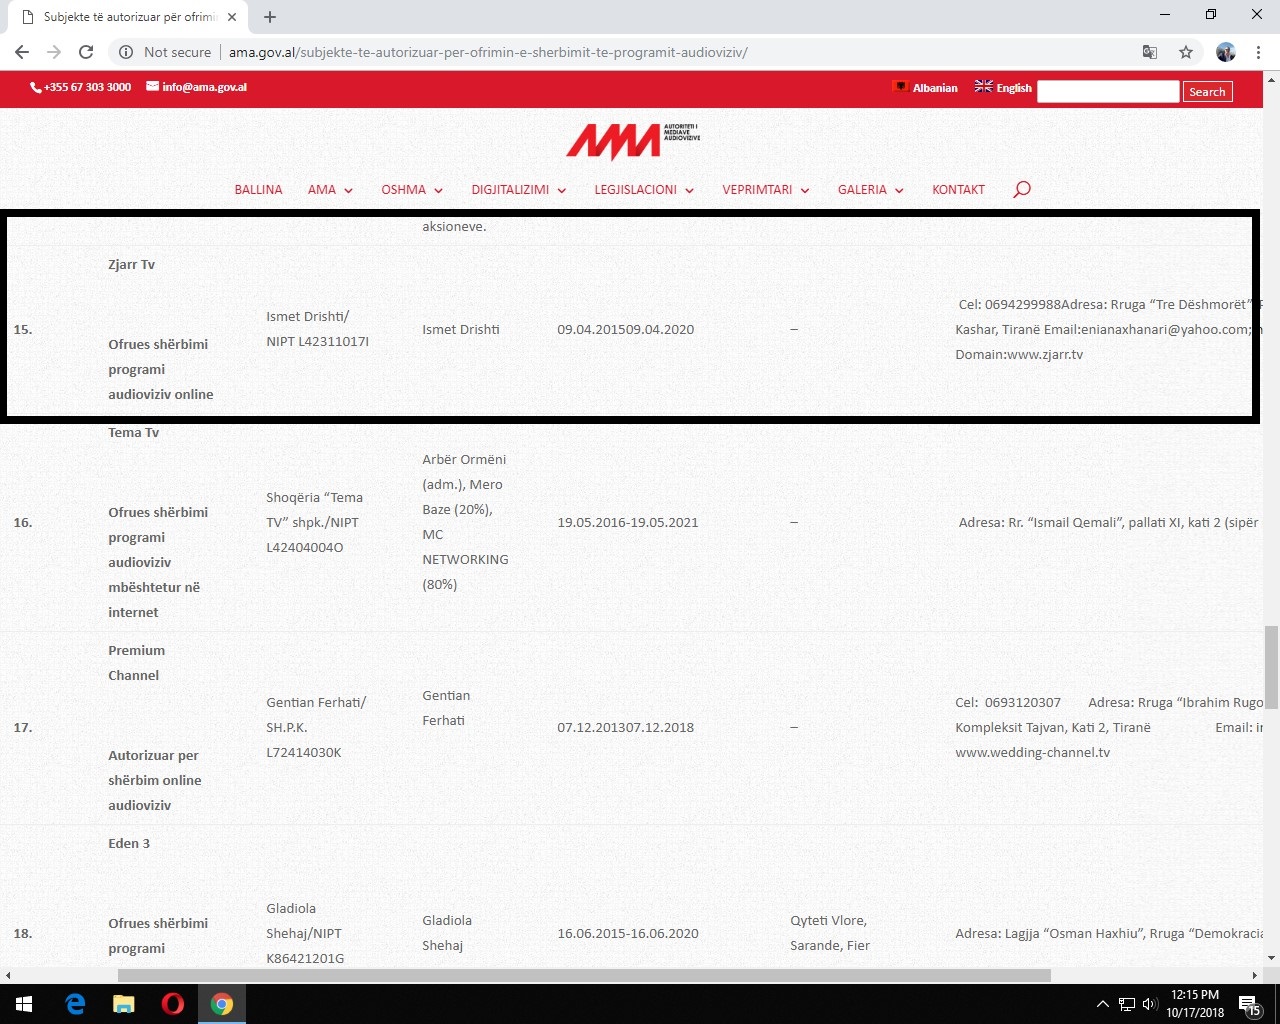Open the Action Center notifications icon
The width and height of the screenshot is (1280, 1024).
coord(1249,1005)
